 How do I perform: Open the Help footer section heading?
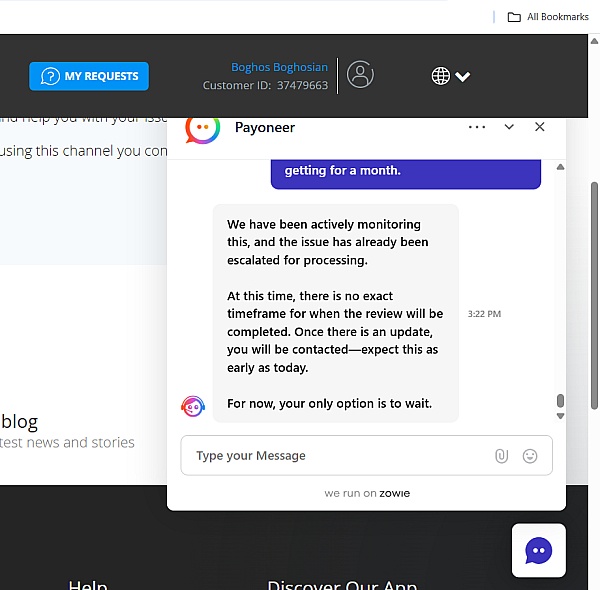(x=88, y=585)
